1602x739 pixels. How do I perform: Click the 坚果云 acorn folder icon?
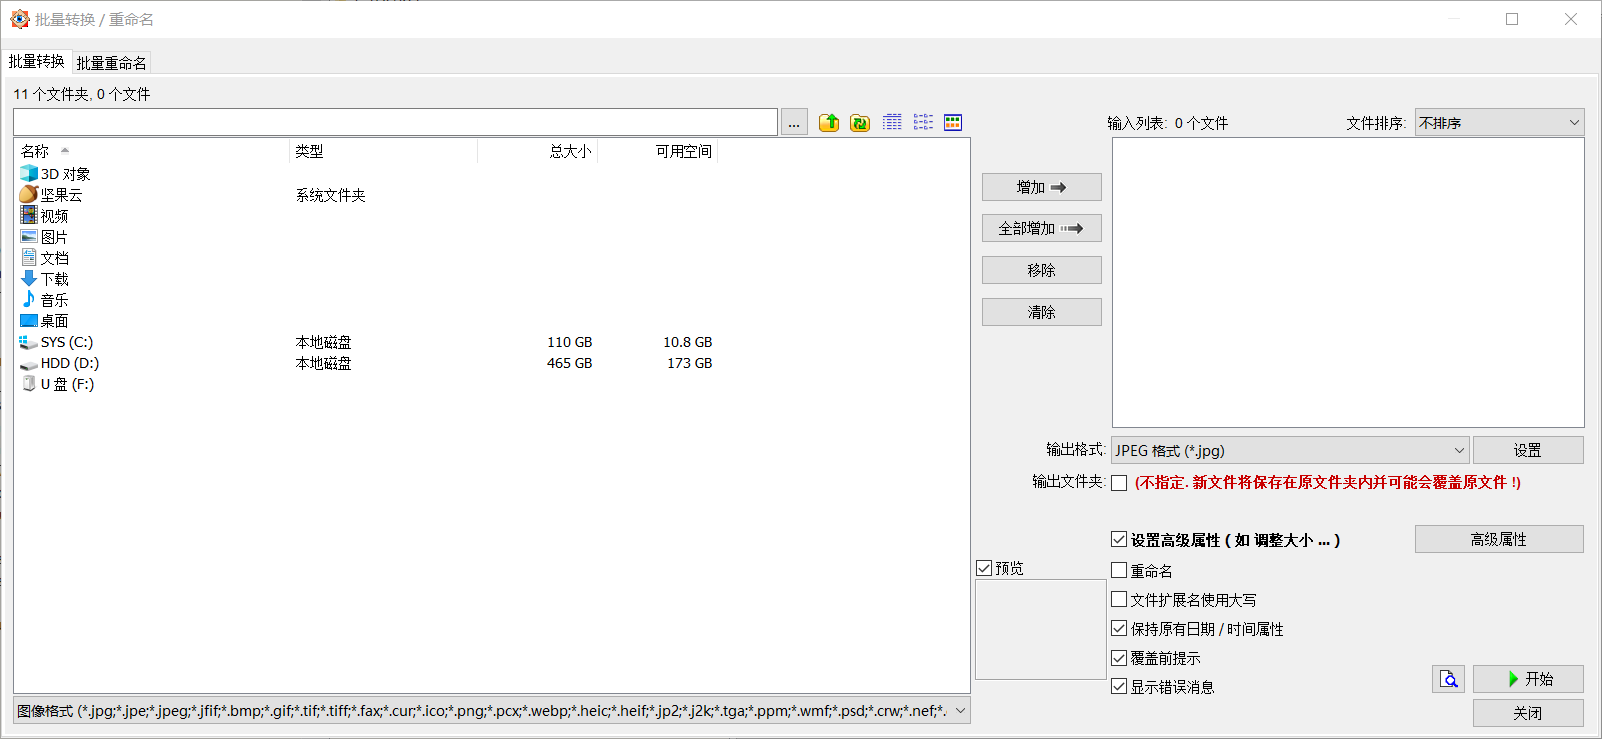pos(29,195)
